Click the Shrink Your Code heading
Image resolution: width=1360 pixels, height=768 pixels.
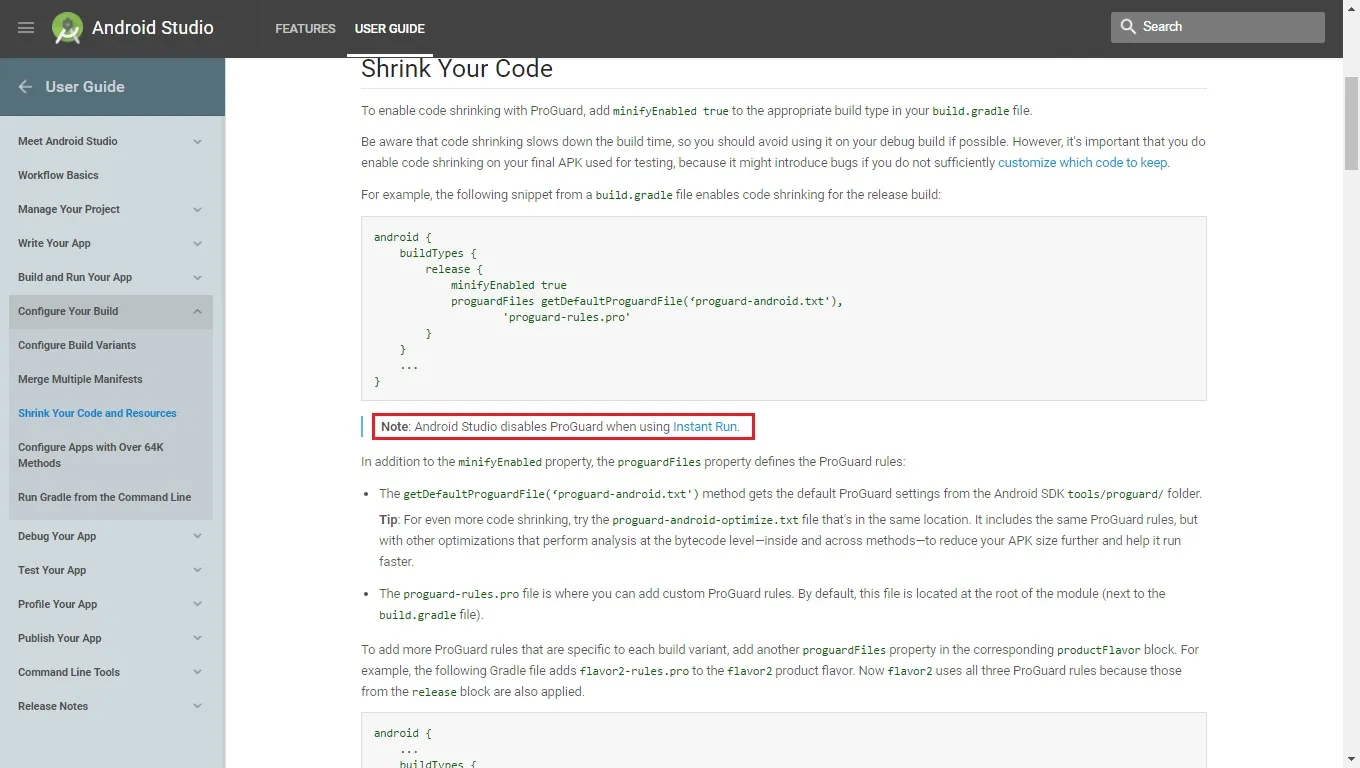pos(457,69)
